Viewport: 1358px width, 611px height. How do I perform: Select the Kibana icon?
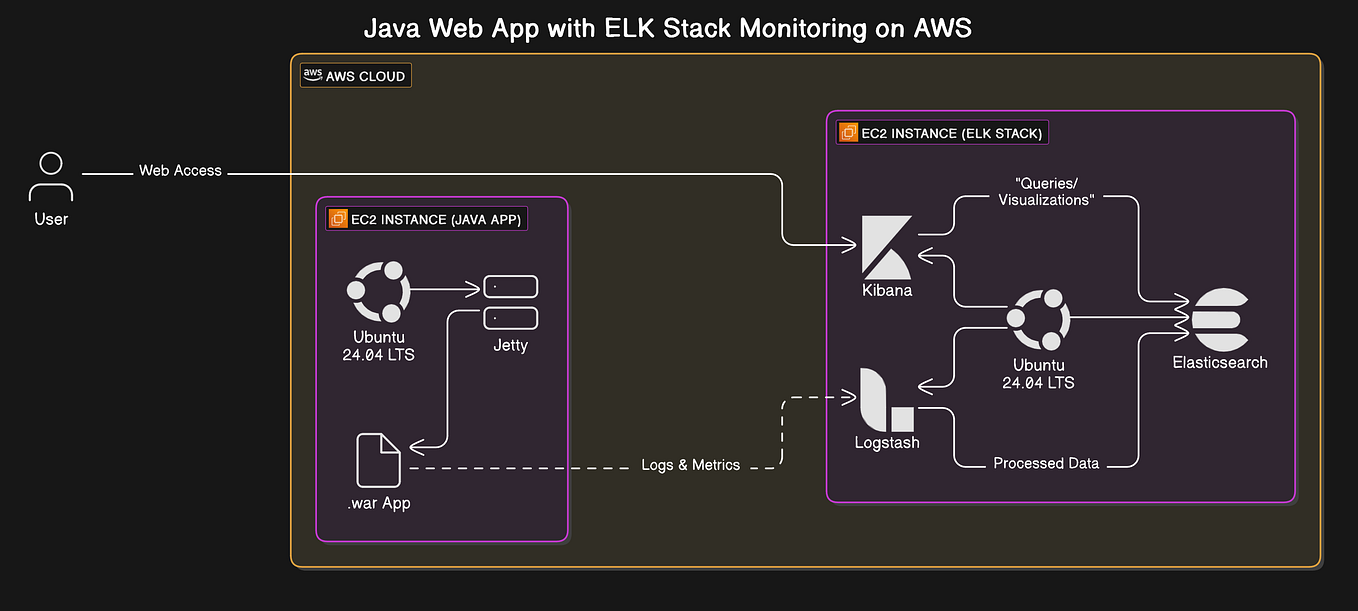pos(886,247)
